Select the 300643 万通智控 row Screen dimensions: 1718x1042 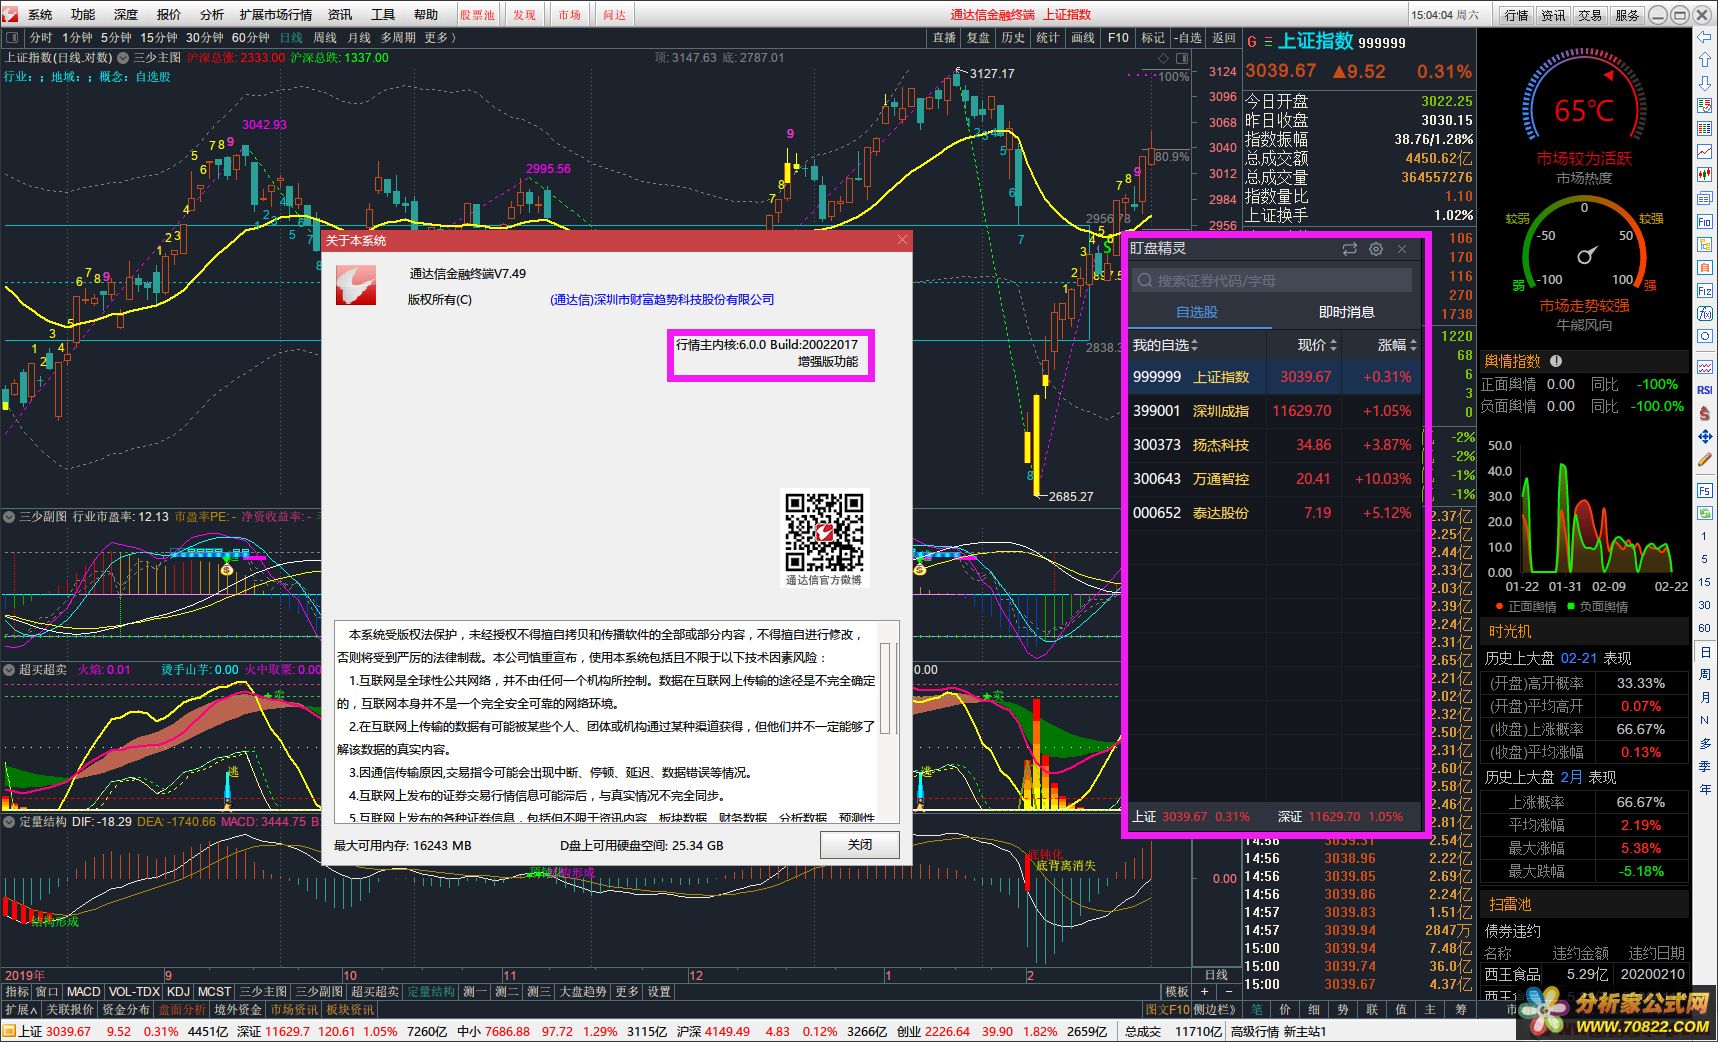coord(1274,479)
